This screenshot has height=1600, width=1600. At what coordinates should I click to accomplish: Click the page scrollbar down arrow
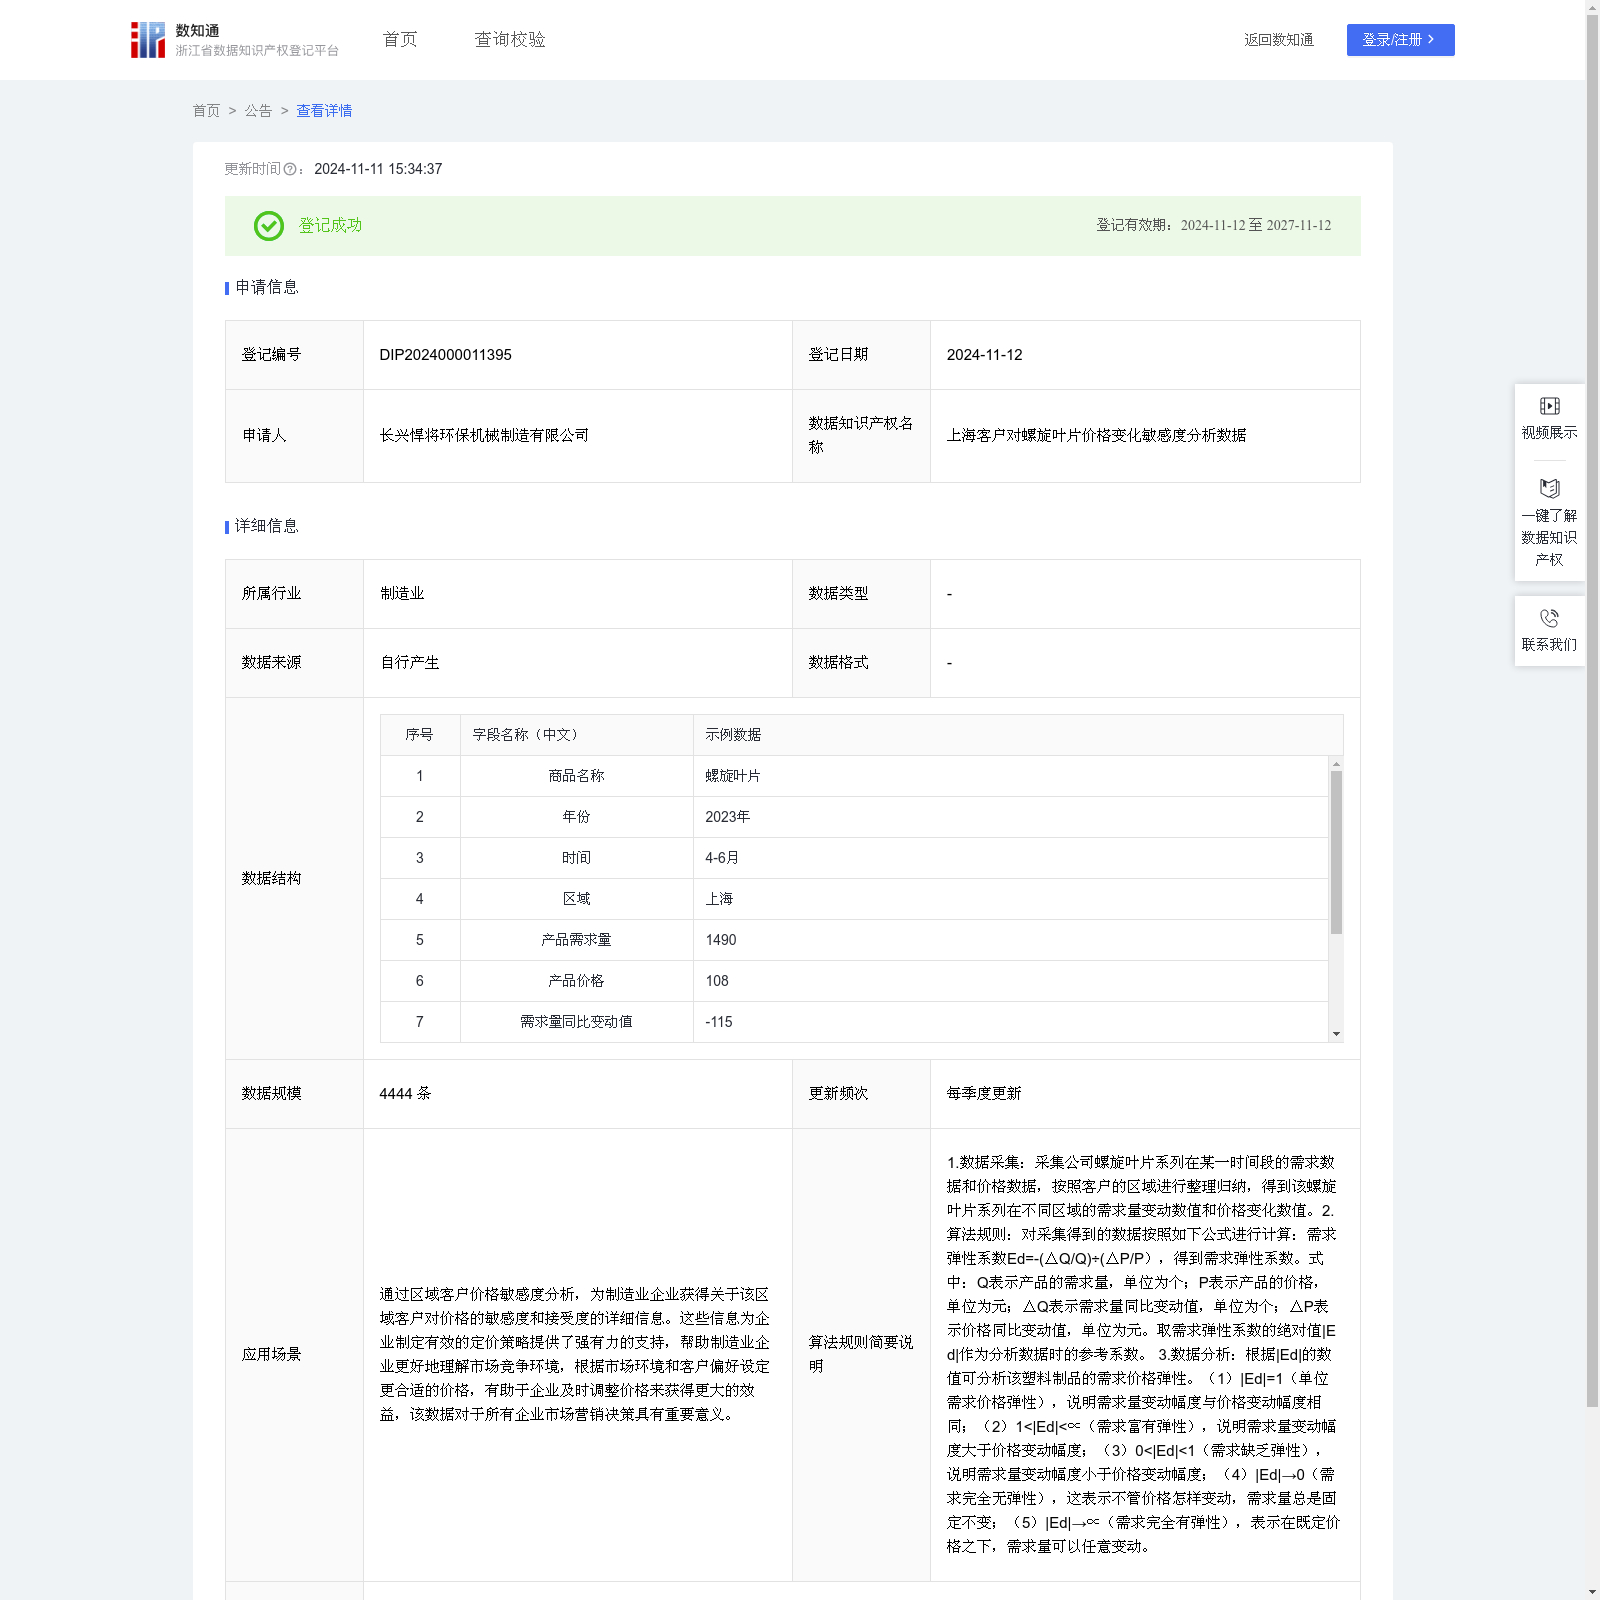[x=1592, y=1591]
